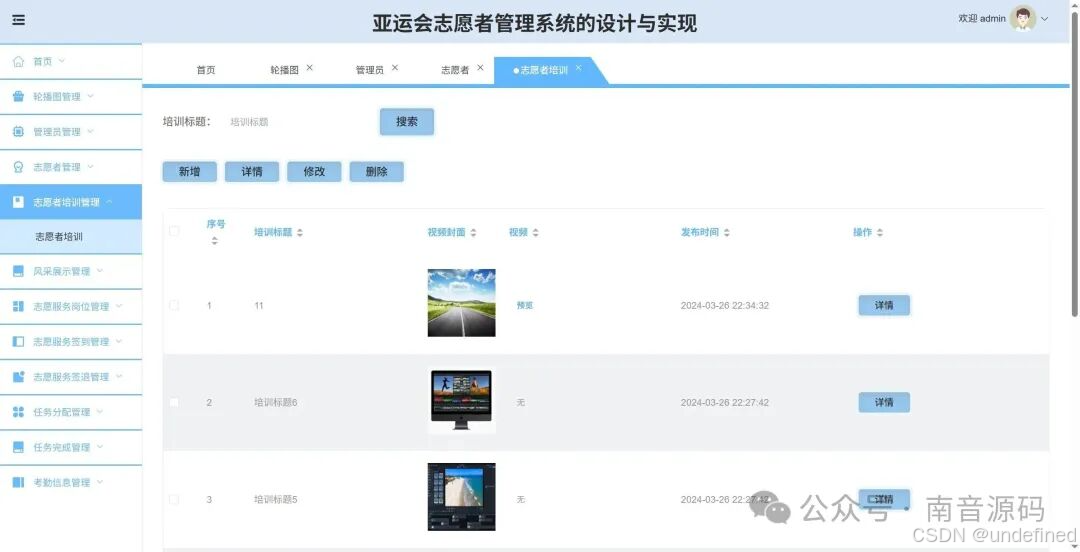Open 详情 for the 培训标题6 row
1080x552 pixels.
(884, 402)
